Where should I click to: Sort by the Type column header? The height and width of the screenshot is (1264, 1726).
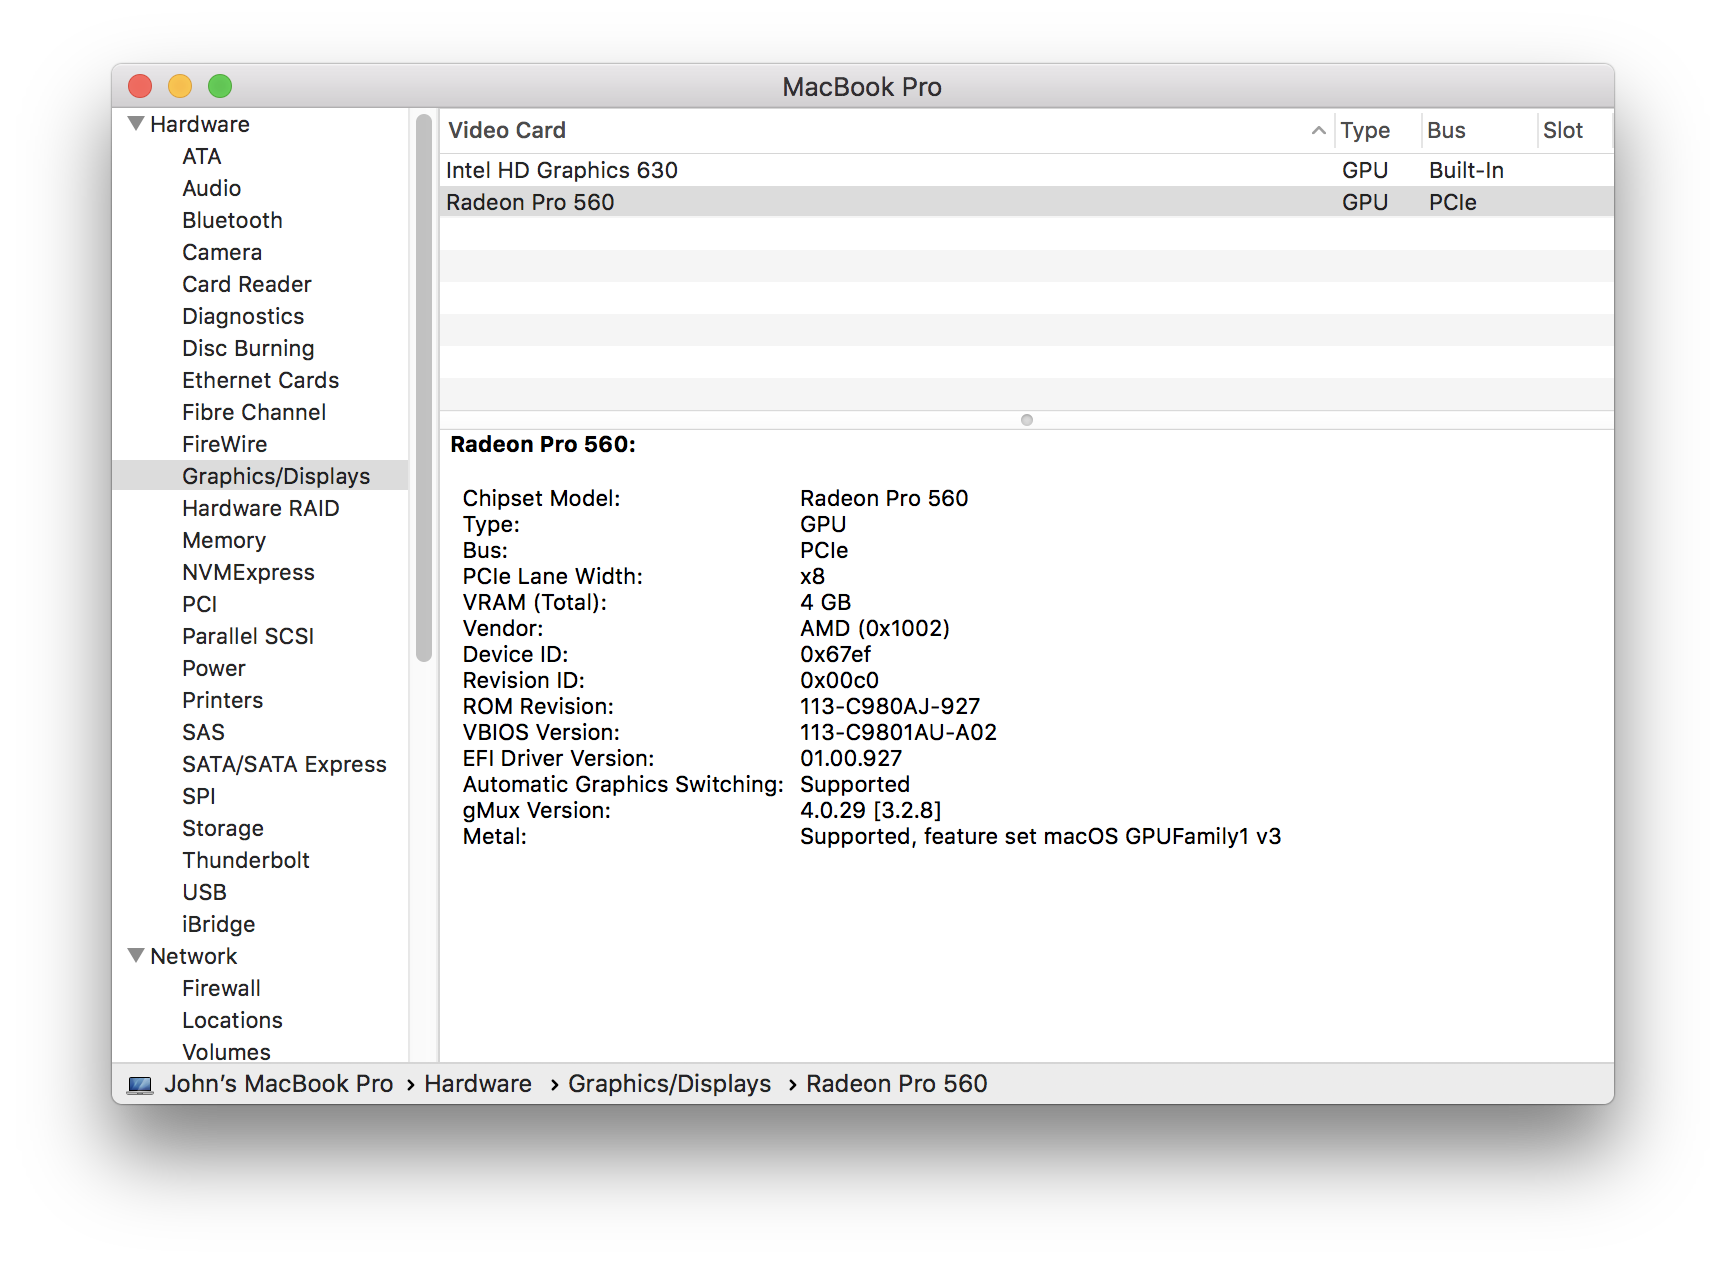pos(1365,130)
